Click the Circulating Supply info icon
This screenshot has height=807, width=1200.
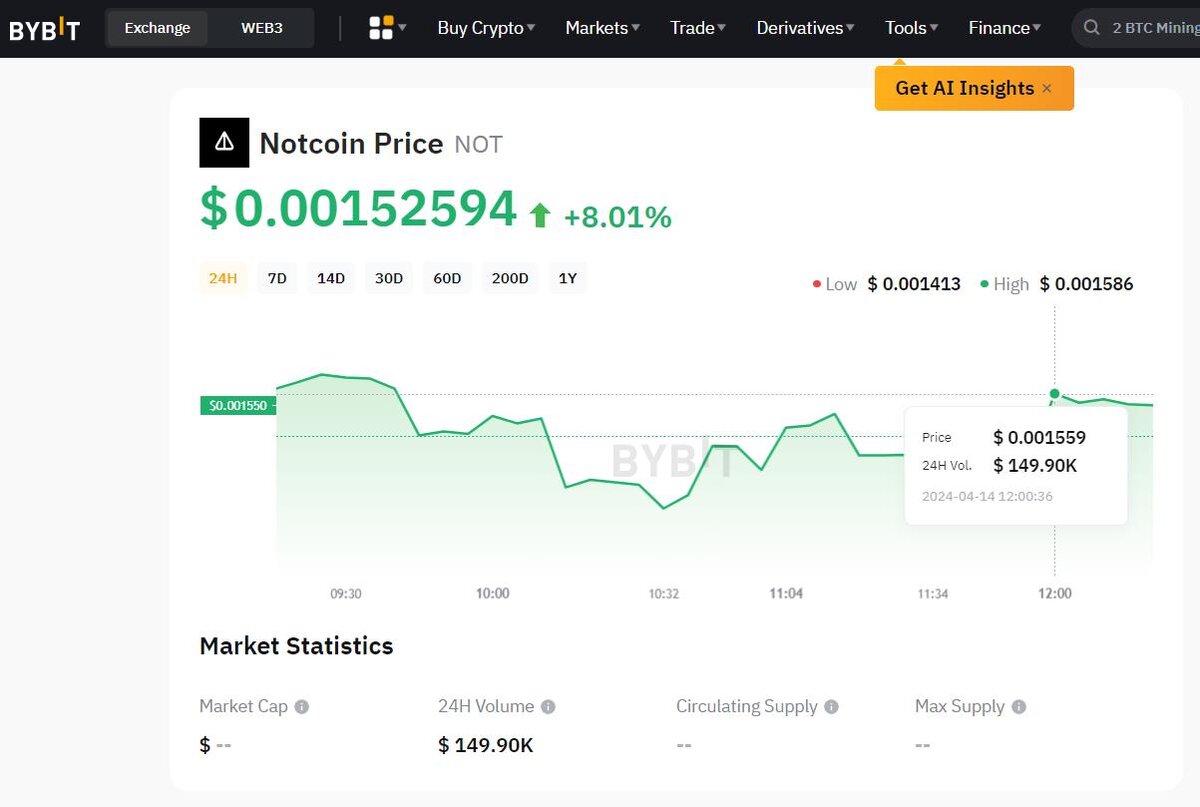click(x=831, y=707)
